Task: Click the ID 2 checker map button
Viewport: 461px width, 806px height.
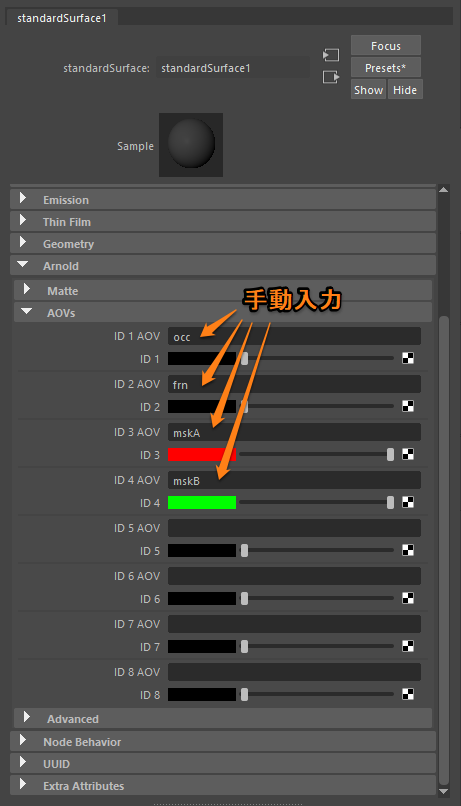Action: (x=408, y=406)
